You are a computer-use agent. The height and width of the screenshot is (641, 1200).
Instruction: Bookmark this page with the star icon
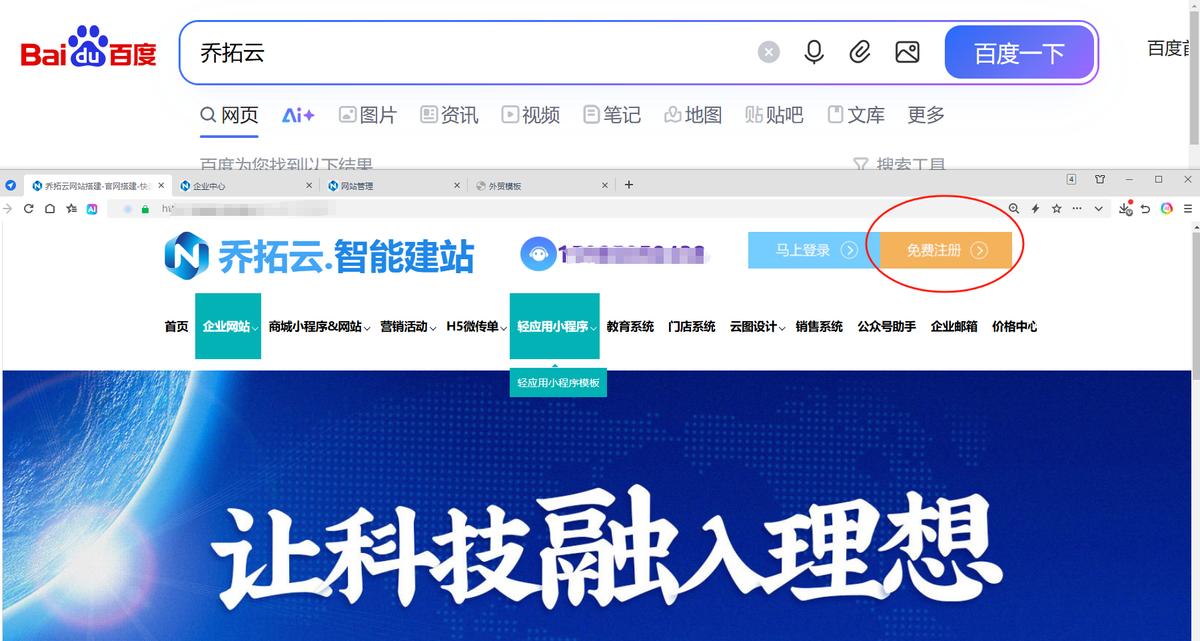point(1056,209)
